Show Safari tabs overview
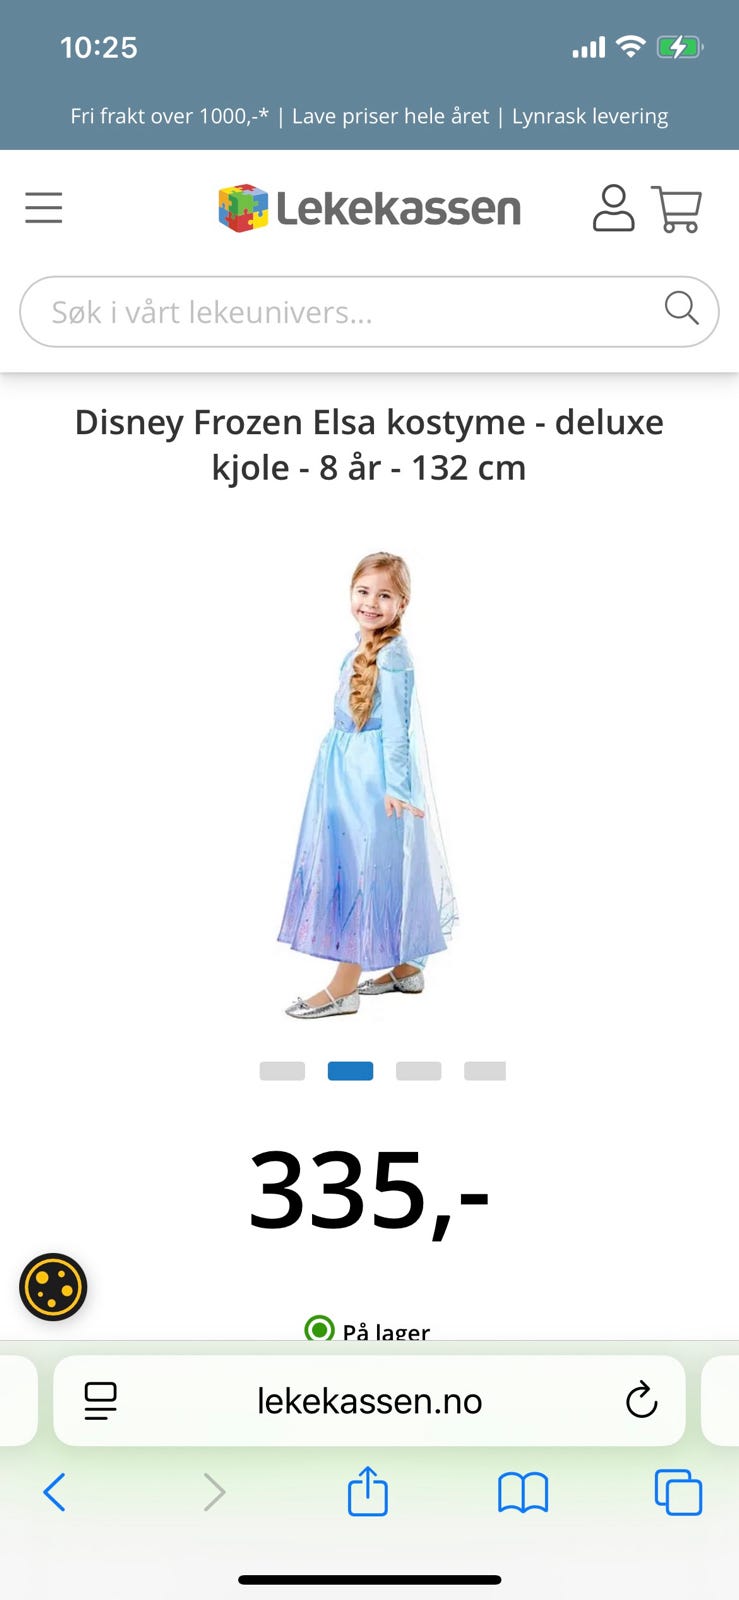This screenshot has height=1600, width=739. [x=678, y=1492]
